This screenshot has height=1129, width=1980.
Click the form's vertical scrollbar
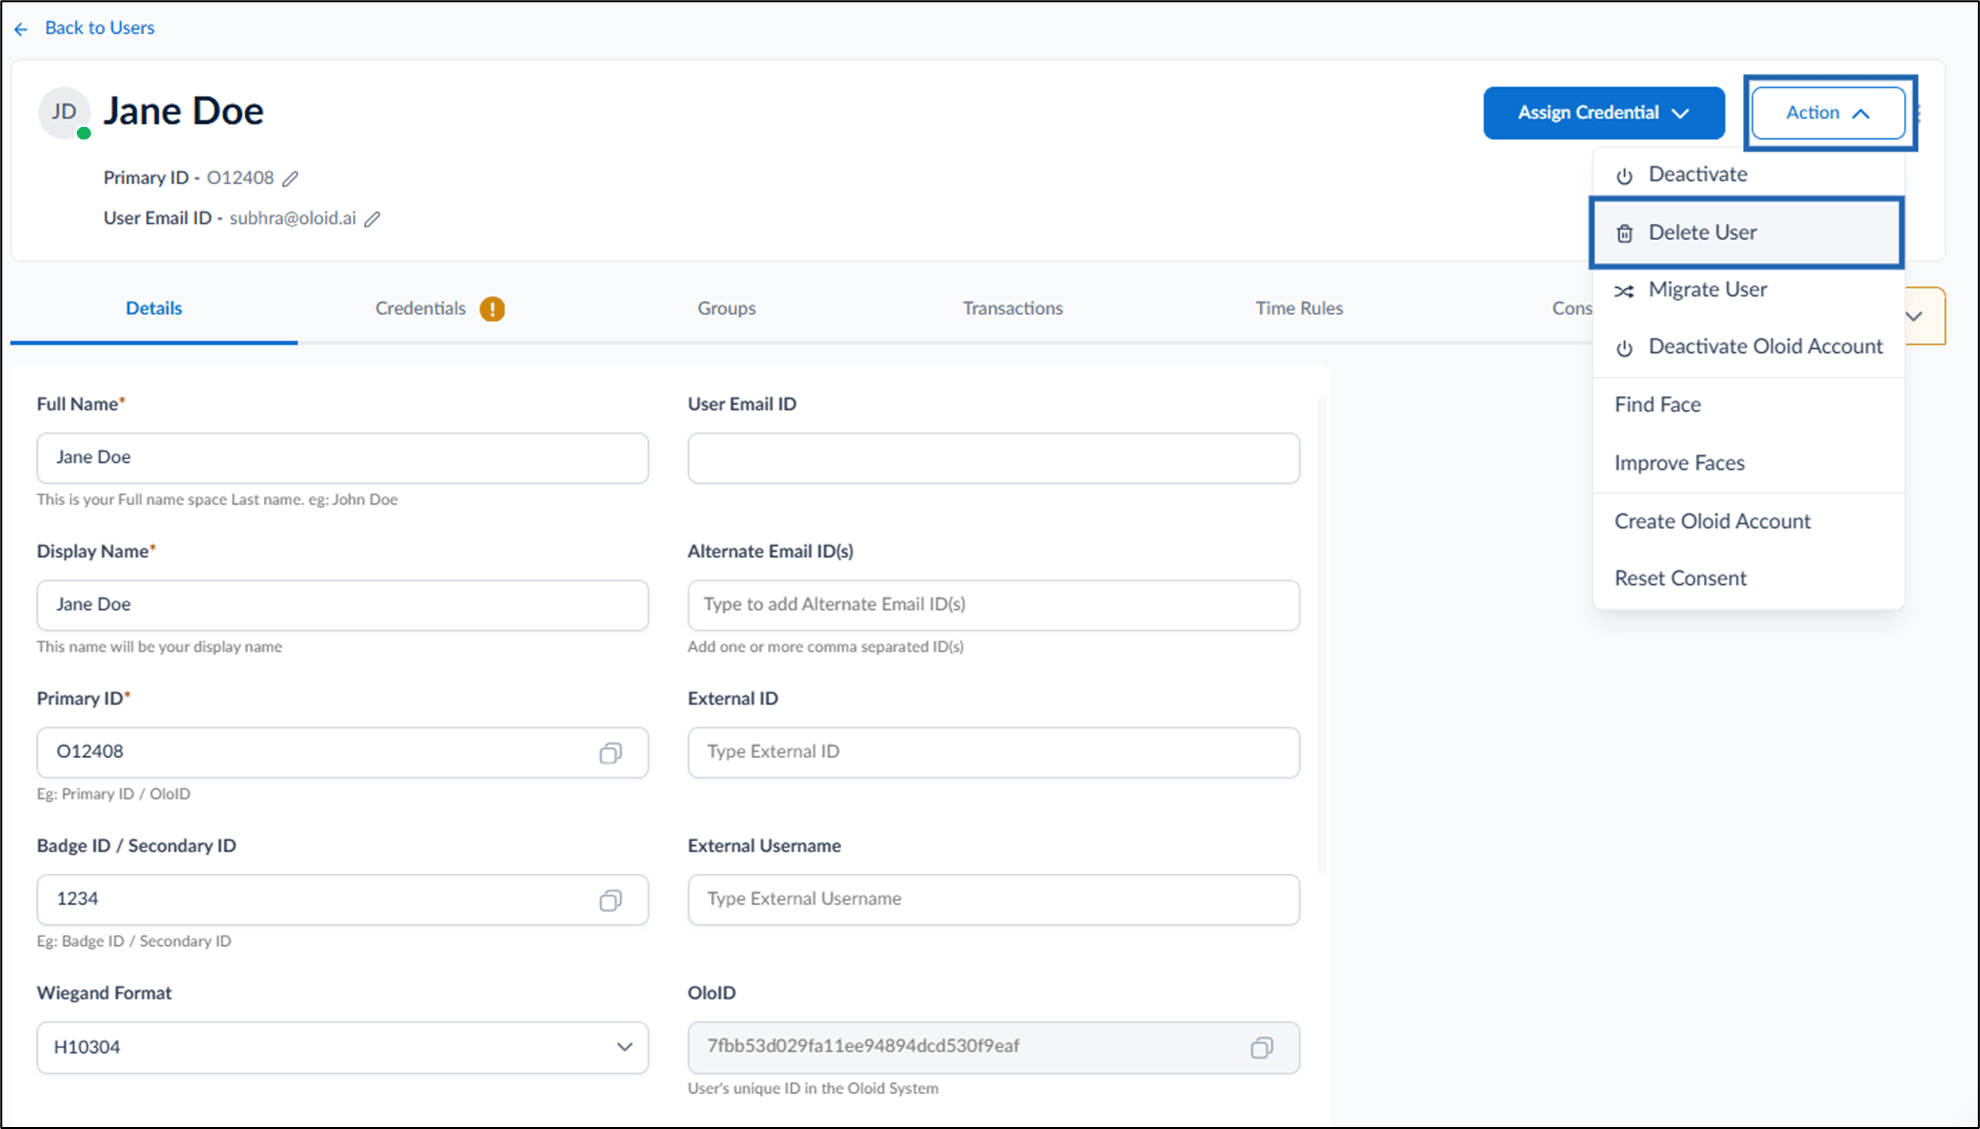click(1321, 635)
